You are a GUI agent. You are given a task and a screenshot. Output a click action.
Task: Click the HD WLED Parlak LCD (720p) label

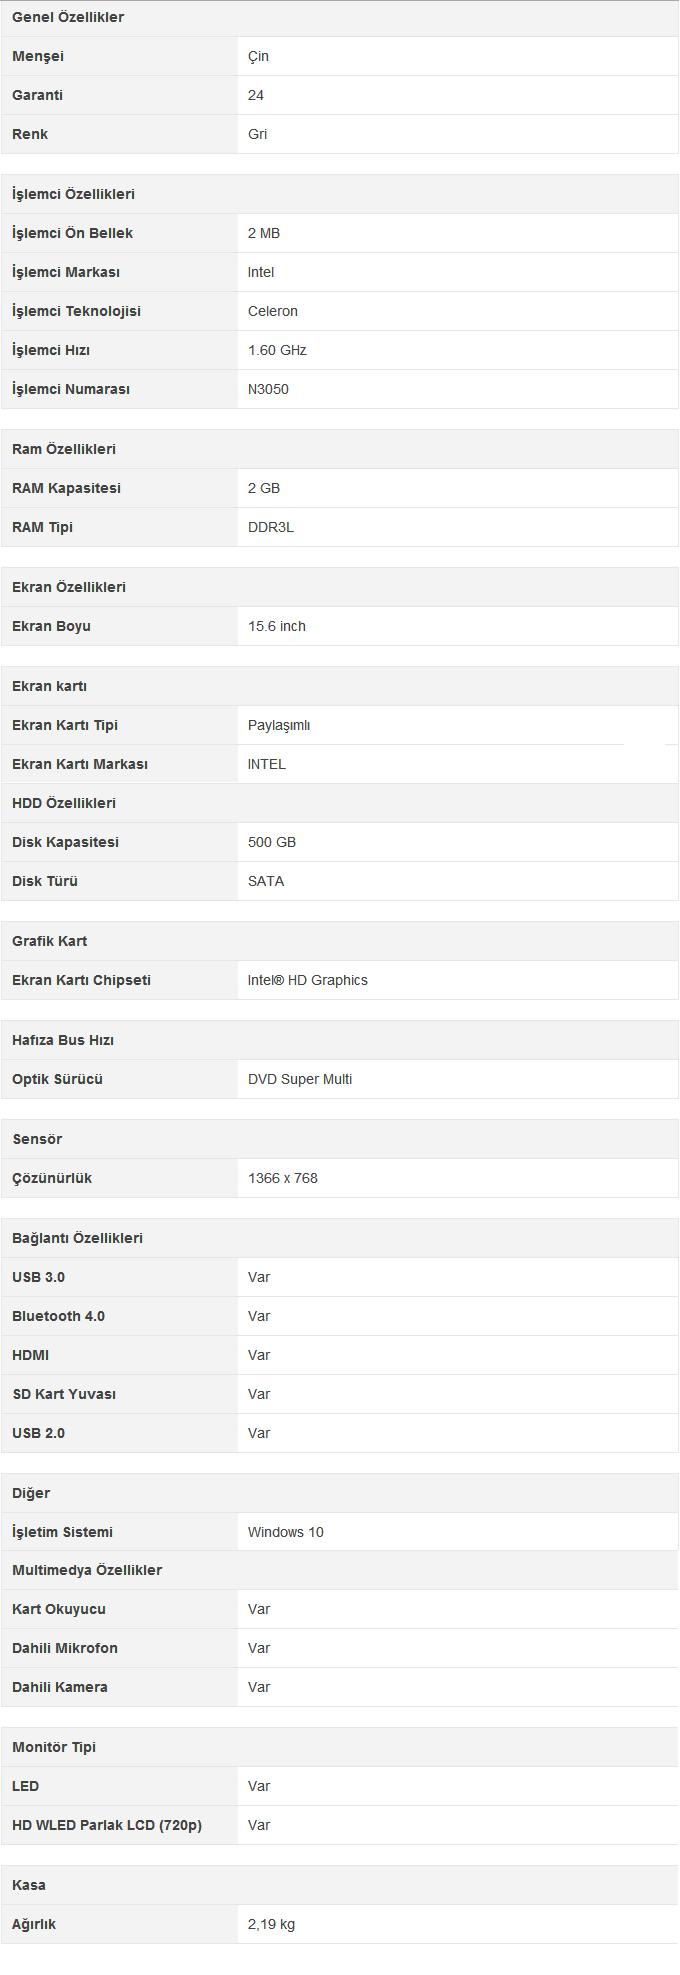[107, 1825]
